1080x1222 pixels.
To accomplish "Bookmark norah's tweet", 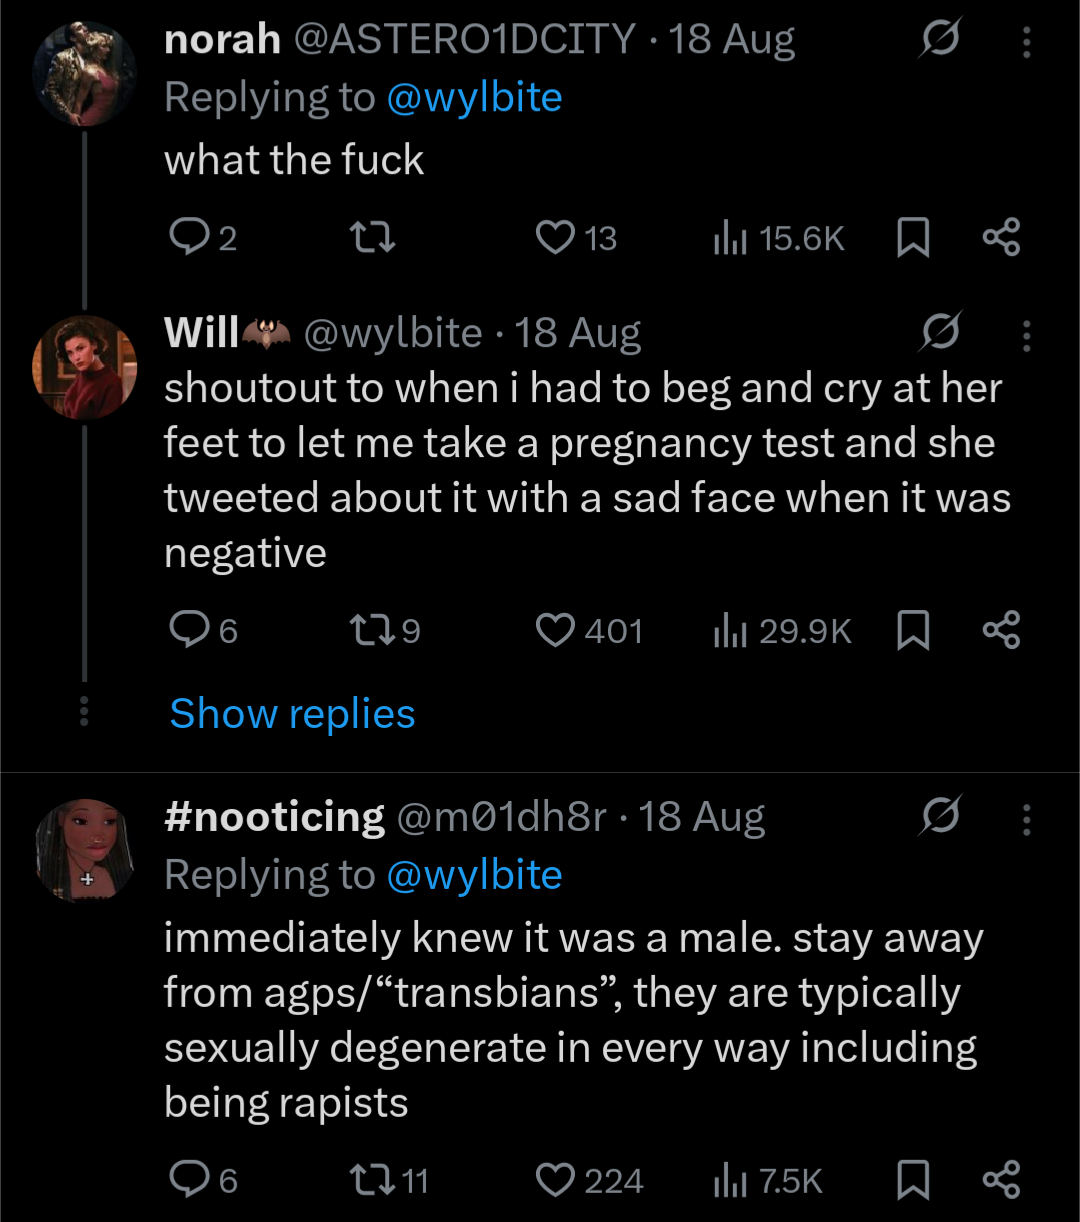I will [x=912, y=238].
